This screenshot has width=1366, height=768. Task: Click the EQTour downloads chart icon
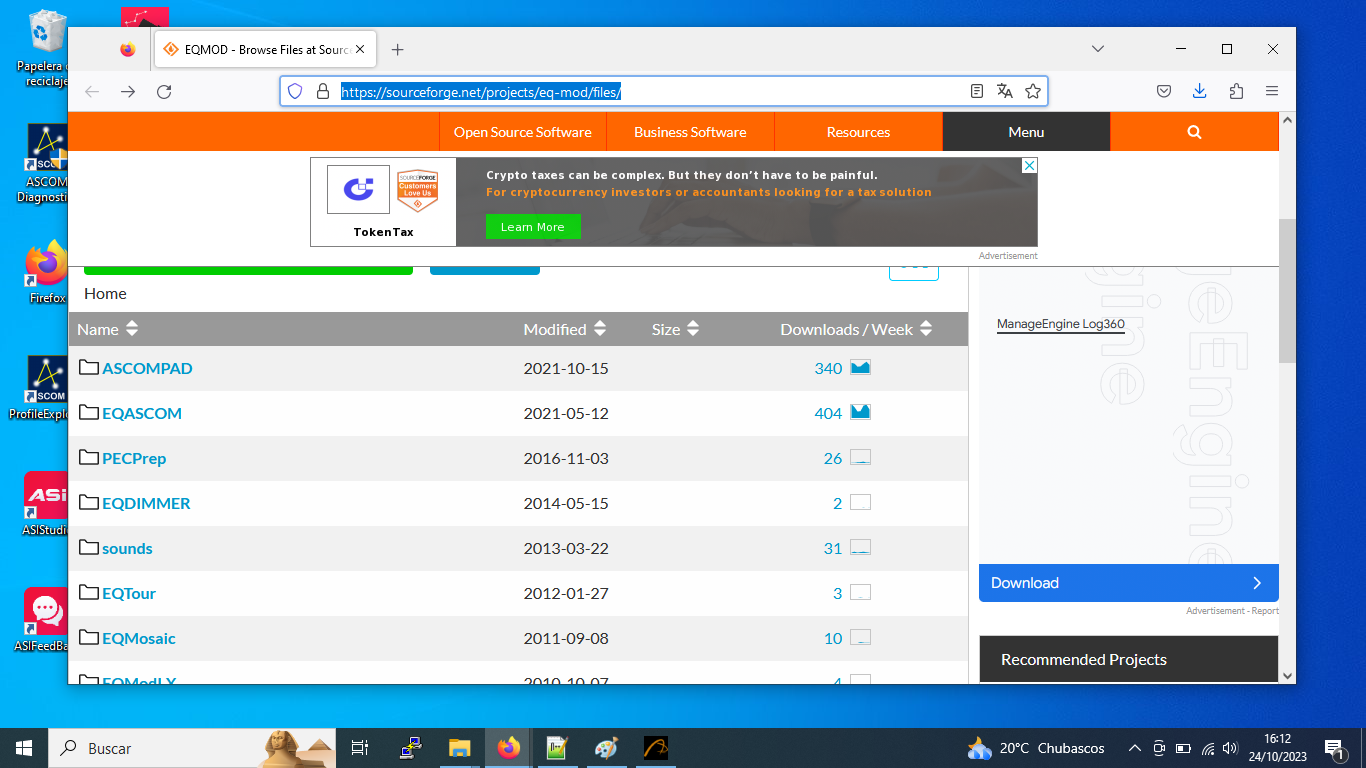tap(860, 592)
